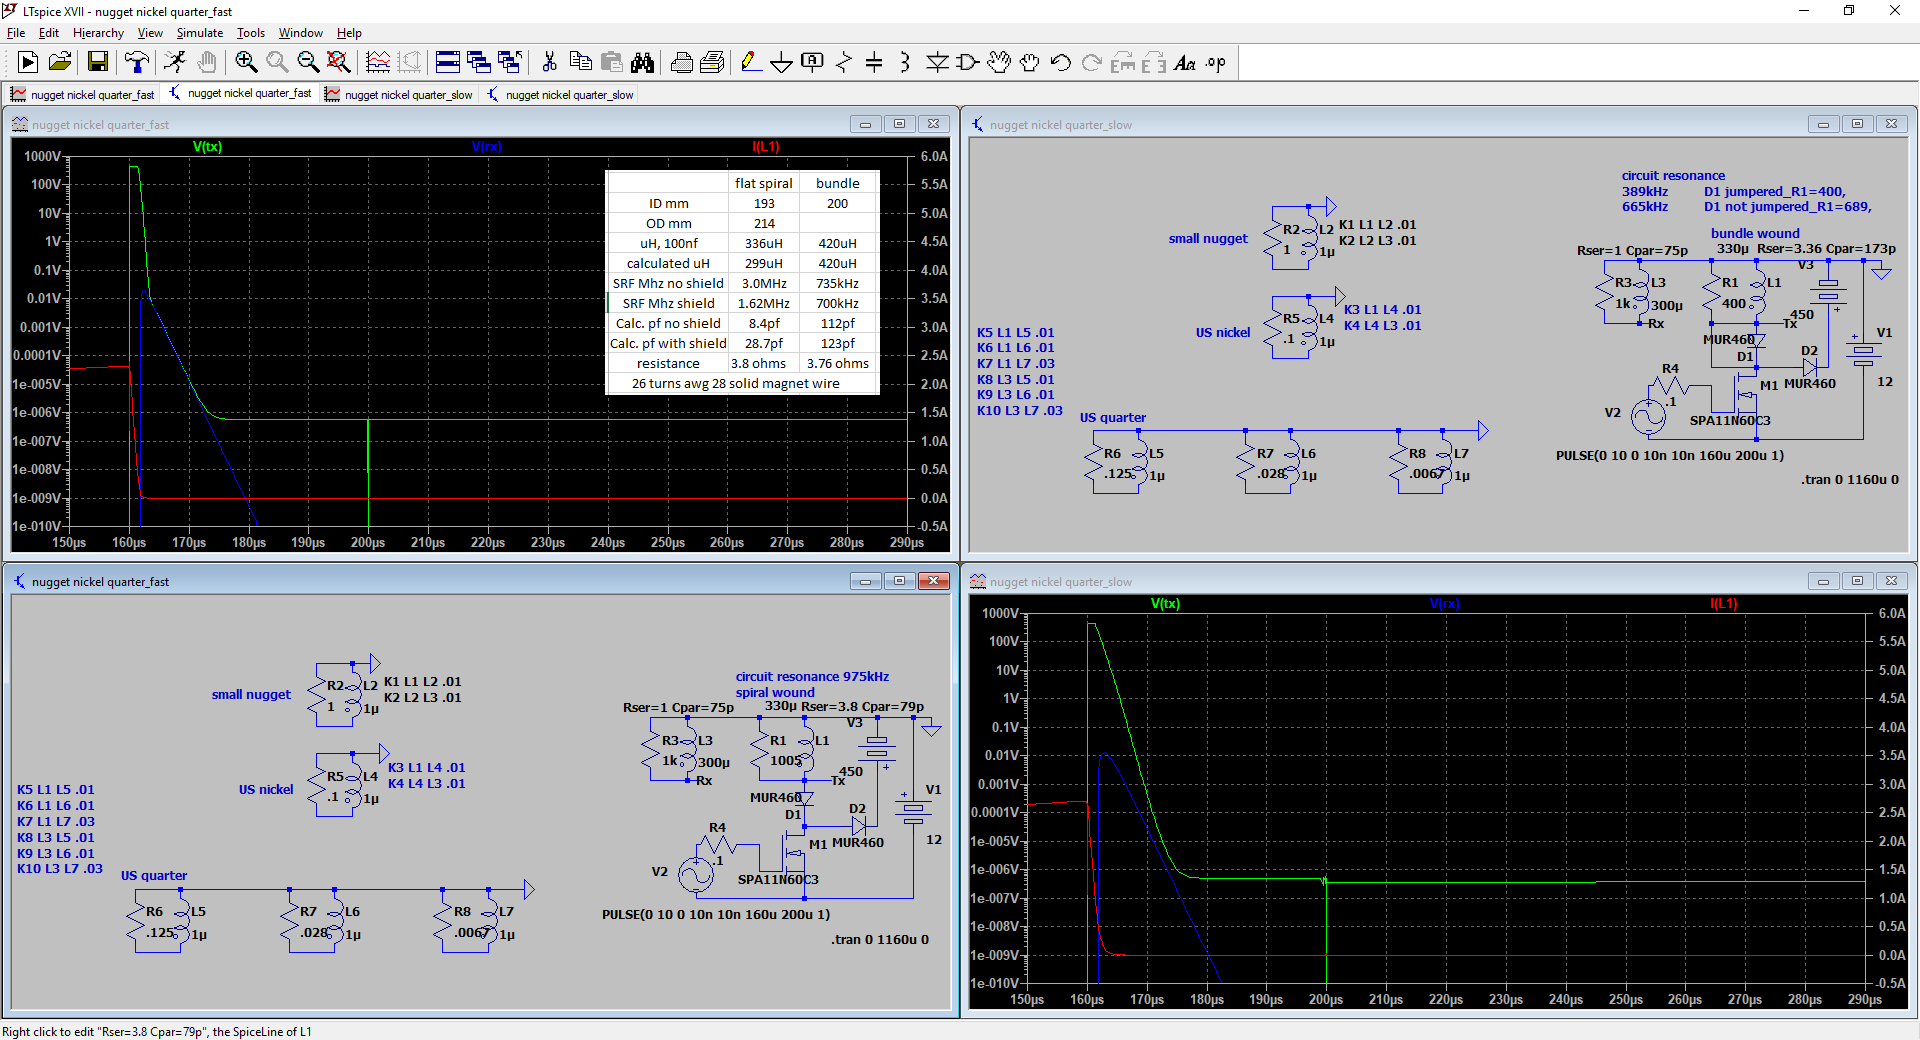Image resolution: width=1920 pixels, height=1040 pixels.
Task: Open the Control Panel hammer icon
Action: [136, 63]
